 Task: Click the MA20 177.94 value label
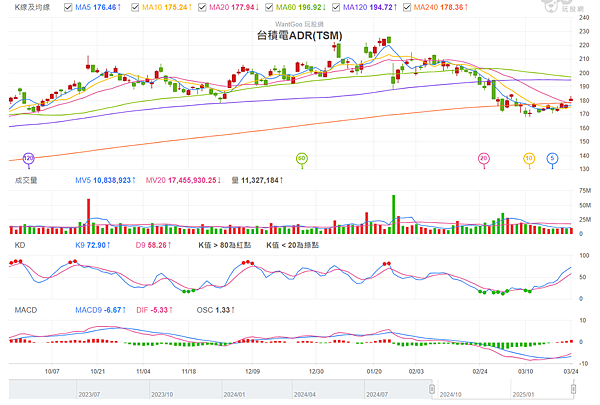pos(234,7)
